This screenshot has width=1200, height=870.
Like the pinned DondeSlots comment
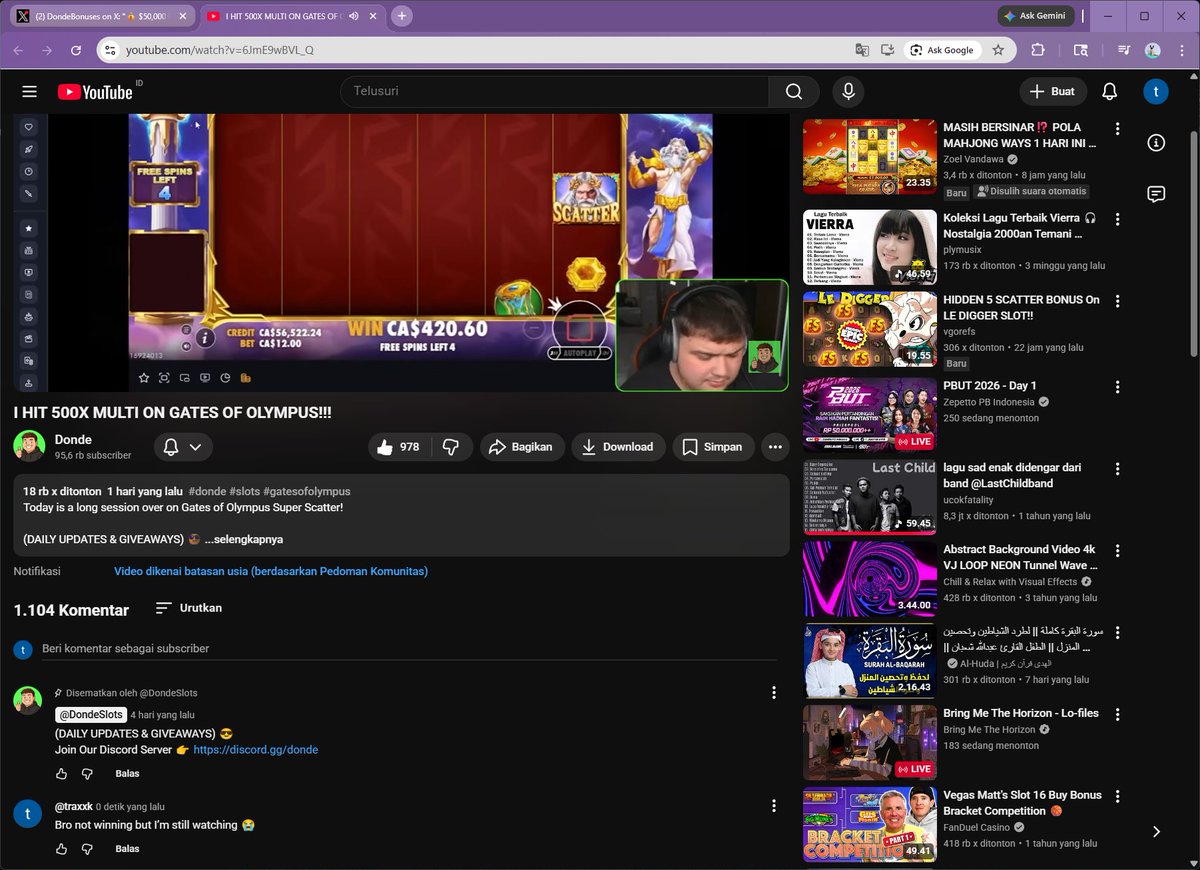point(62,774)
